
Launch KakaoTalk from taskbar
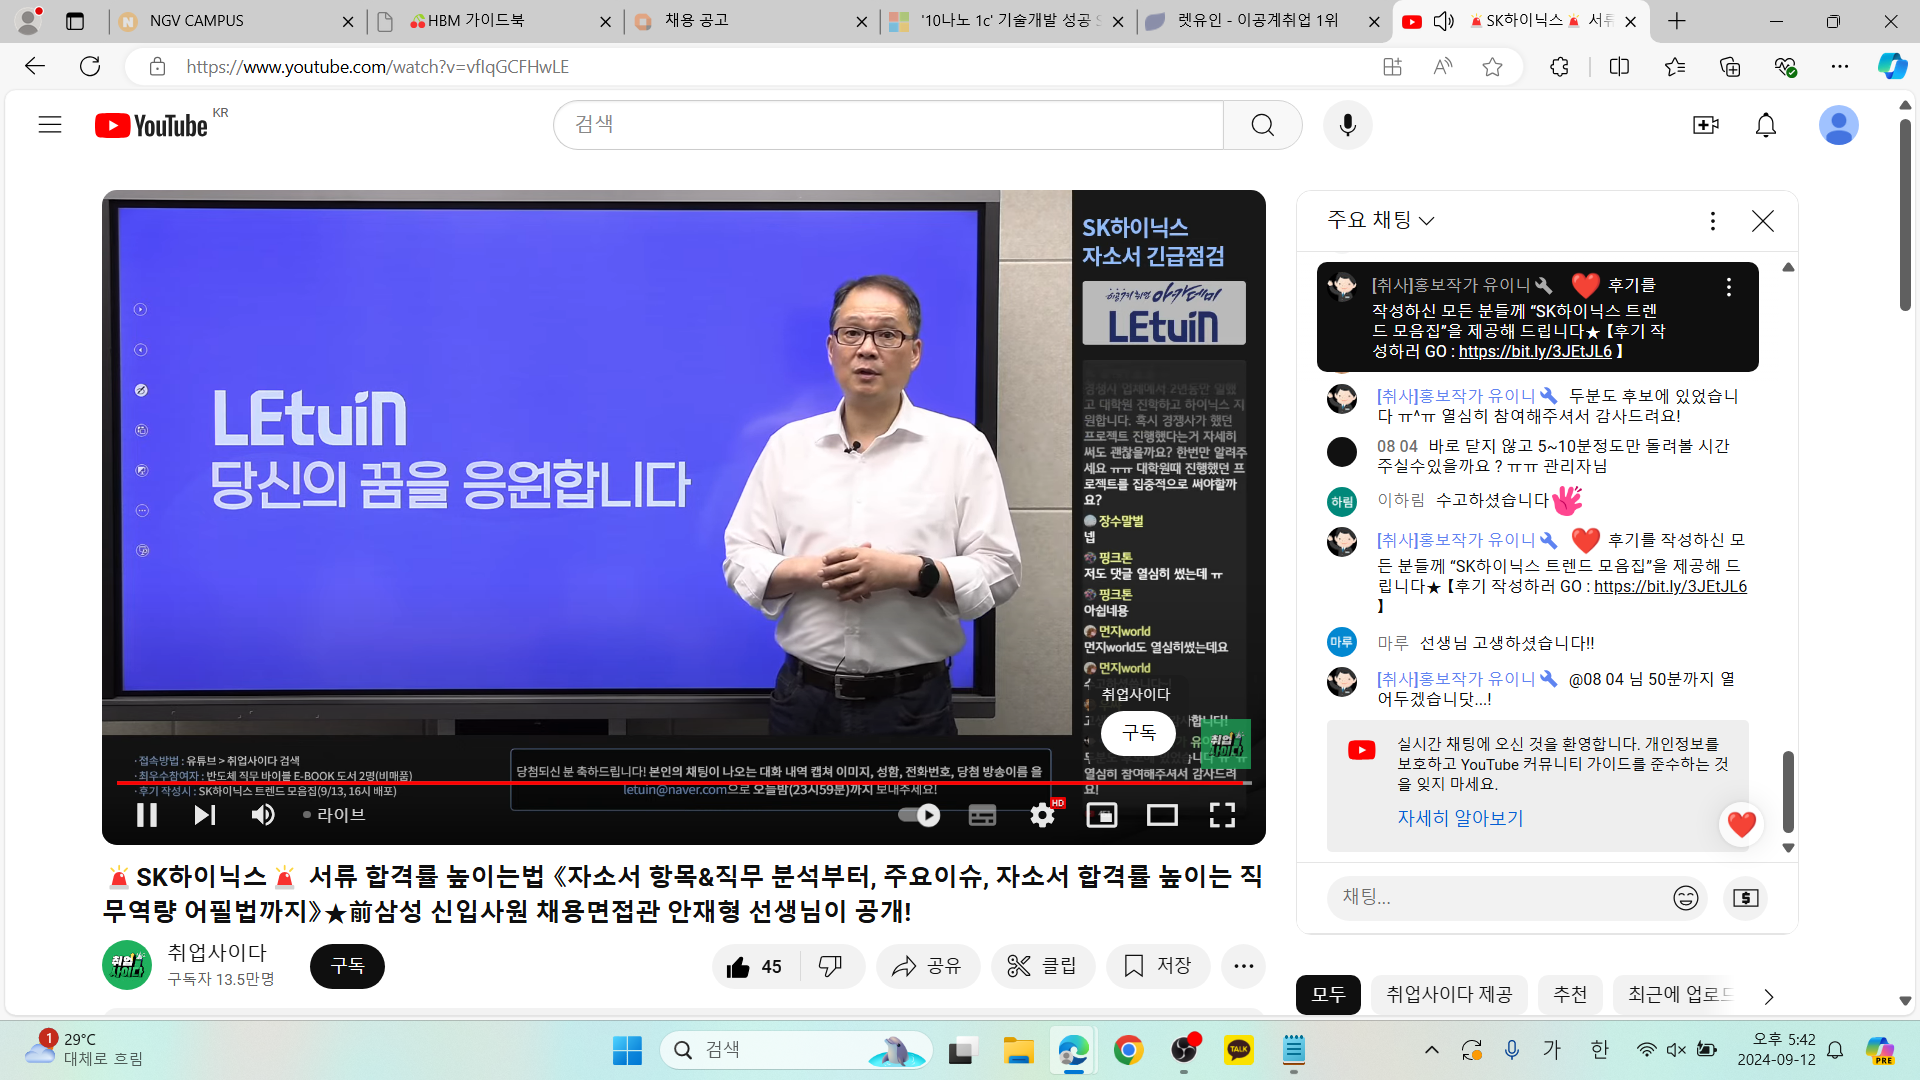(1238, 1050)
